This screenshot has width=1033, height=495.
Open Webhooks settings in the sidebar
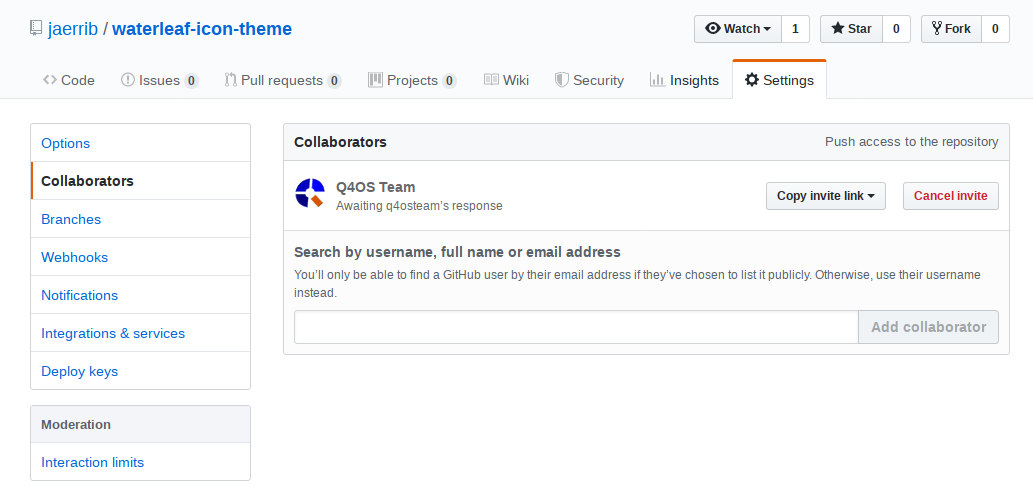pyautogui.click(x=140, y=257)
